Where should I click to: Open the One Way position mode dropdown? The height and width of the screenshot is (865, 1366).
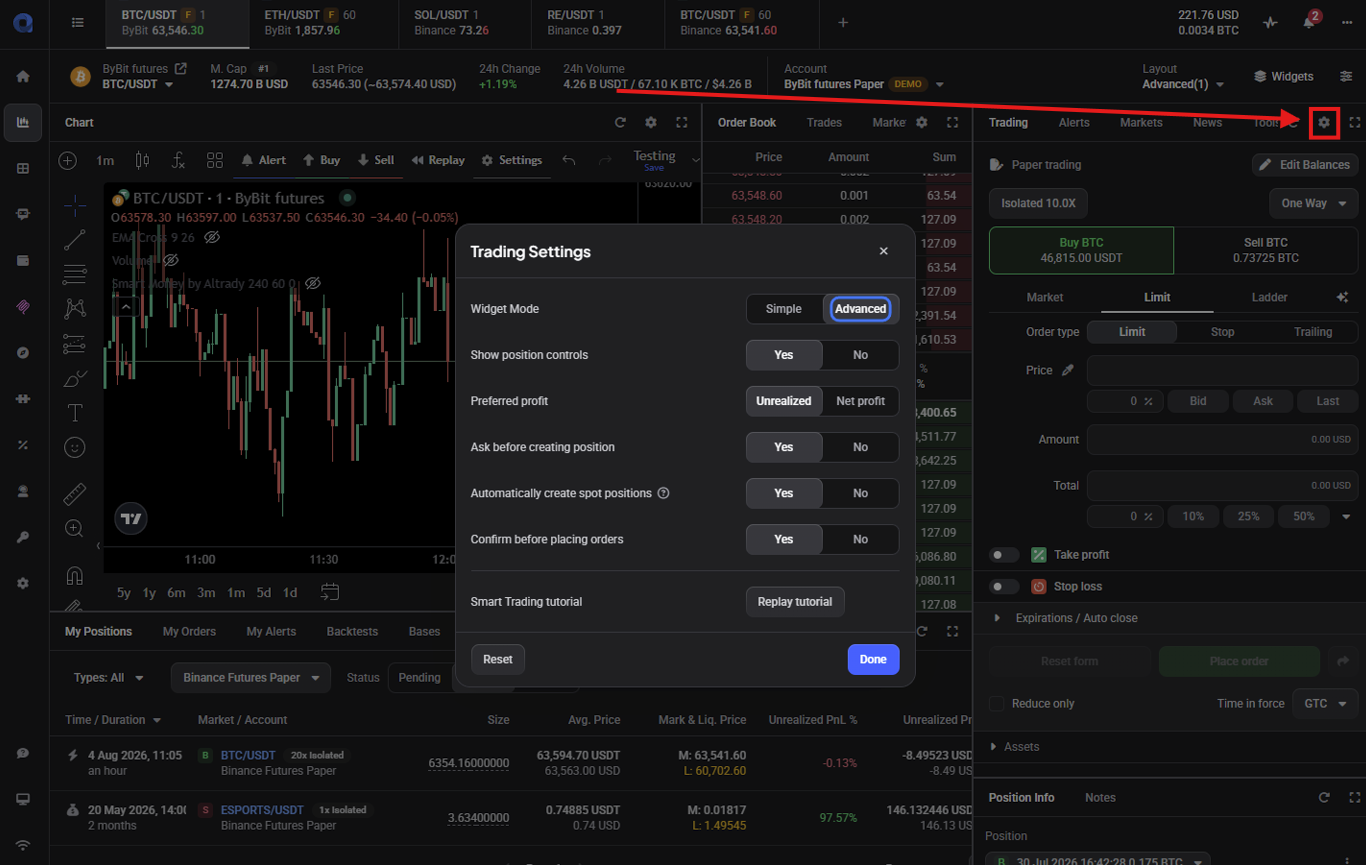point(1314,203)
